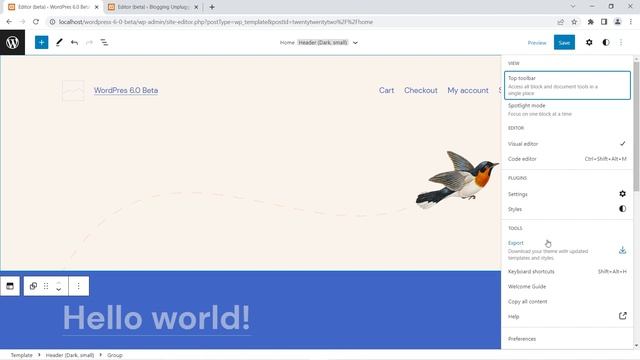Image resolution: width=640 pixels, height=360 pixels.
Task: Switch to the Blogging Unplugged editor tab
Action: (152, 7)
